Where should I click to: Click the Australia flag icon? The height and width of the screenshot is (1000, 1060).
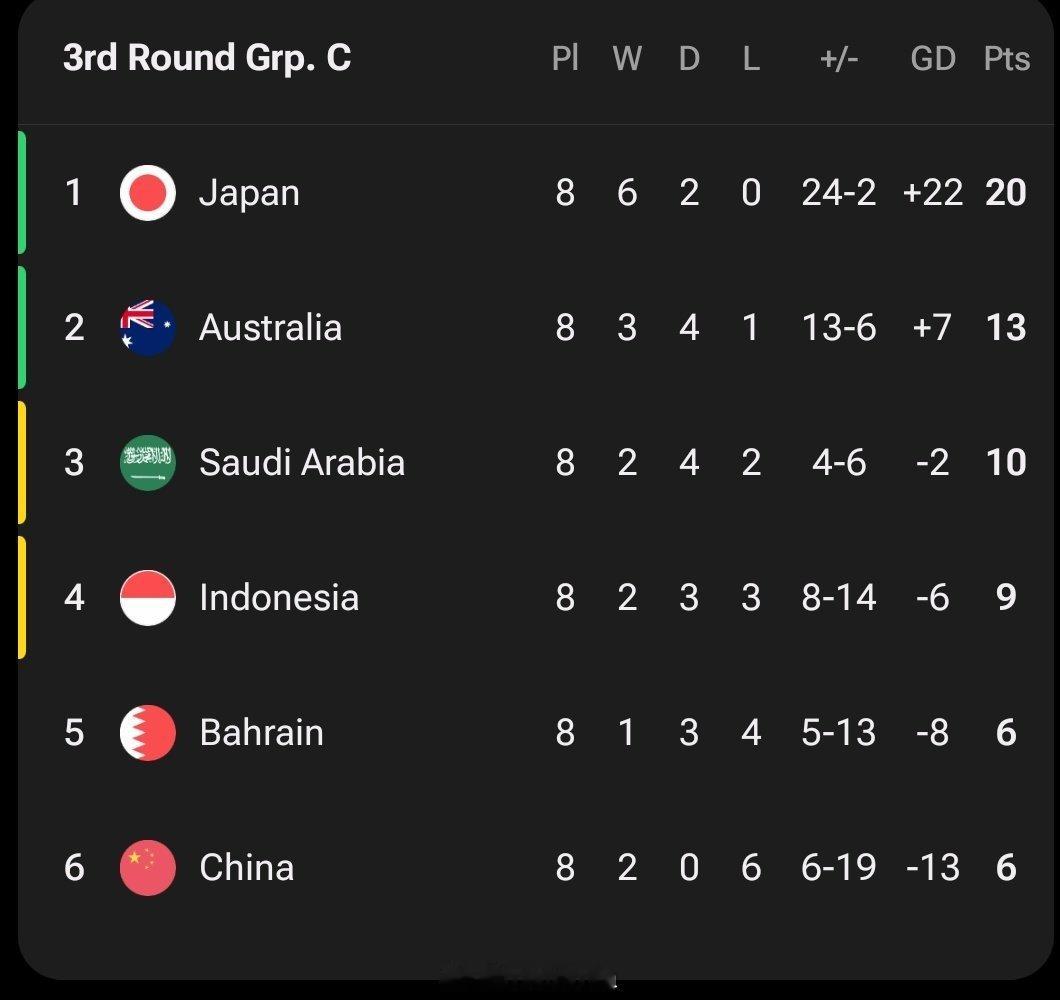[147, 328]
